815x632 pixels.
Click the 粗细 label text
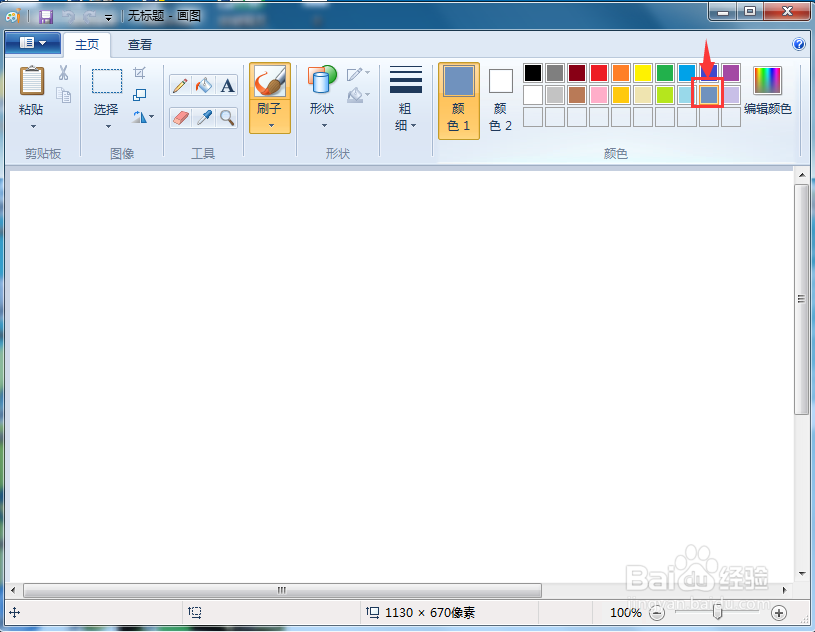[405, 117]
